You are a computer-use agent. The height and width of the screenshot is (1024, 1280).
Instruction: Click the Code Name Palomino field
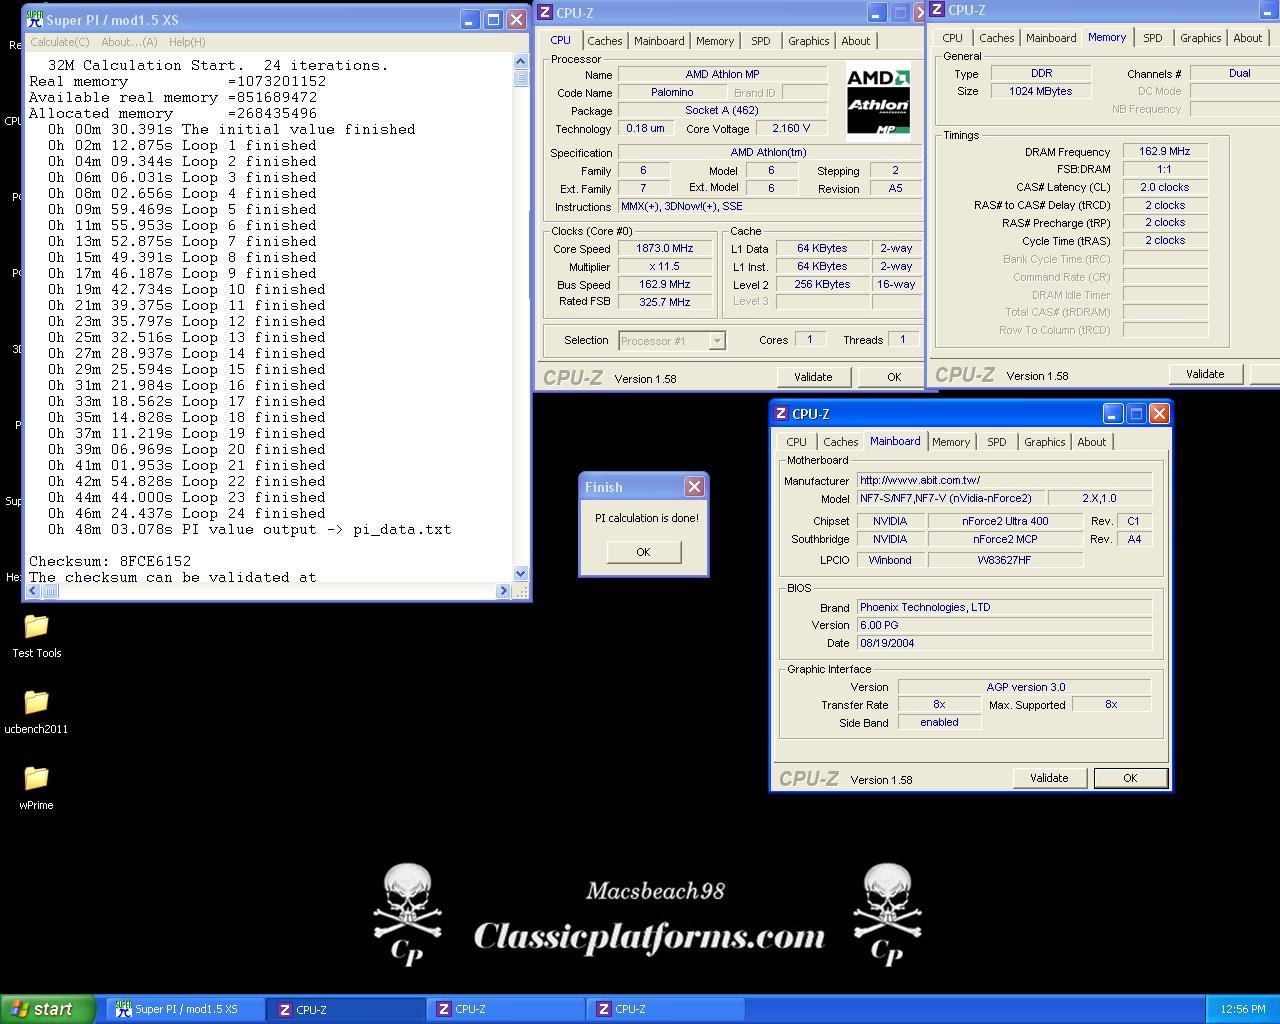(672, 92)
